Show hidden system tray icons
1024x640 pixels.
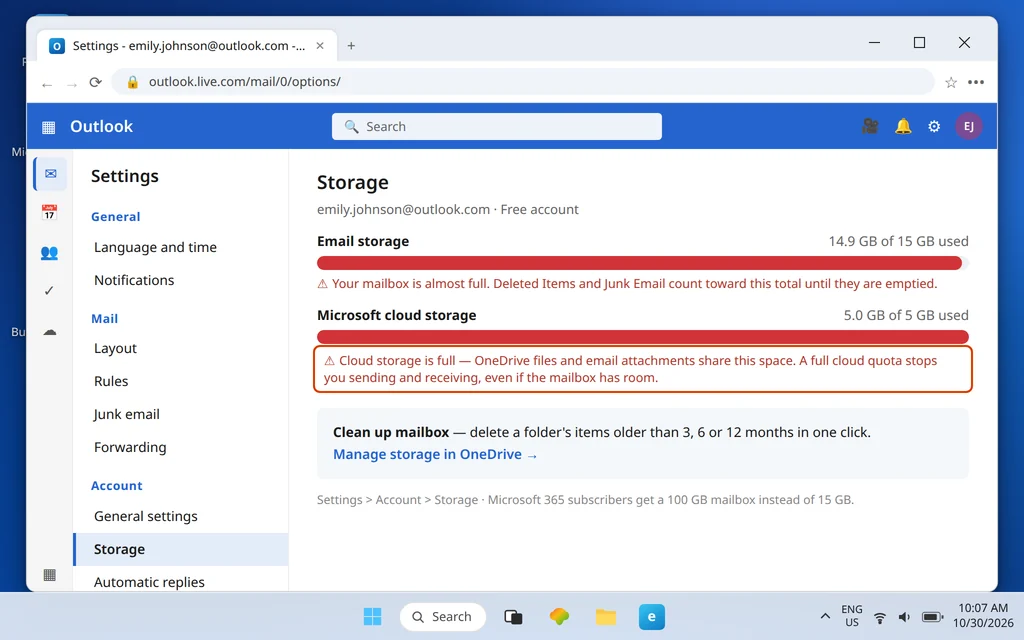(825, 616)
